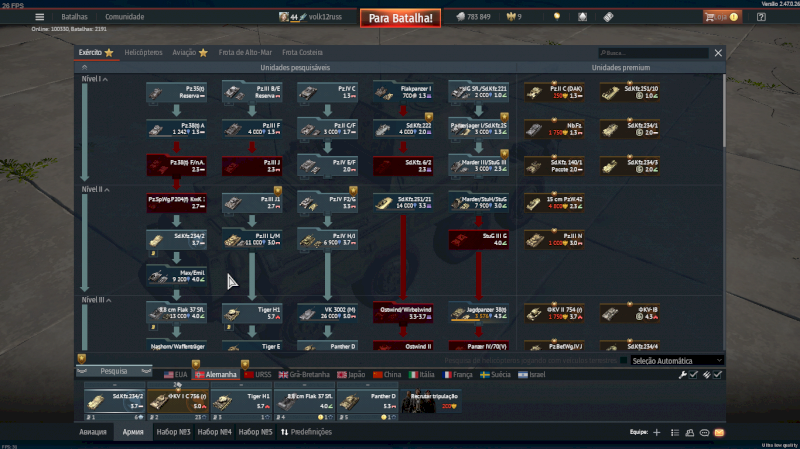Image resolution: width=800 pixels, height=449 pixels.
Task: Open the Seleção Automática dropdown
Action: (x=677, y=360)
